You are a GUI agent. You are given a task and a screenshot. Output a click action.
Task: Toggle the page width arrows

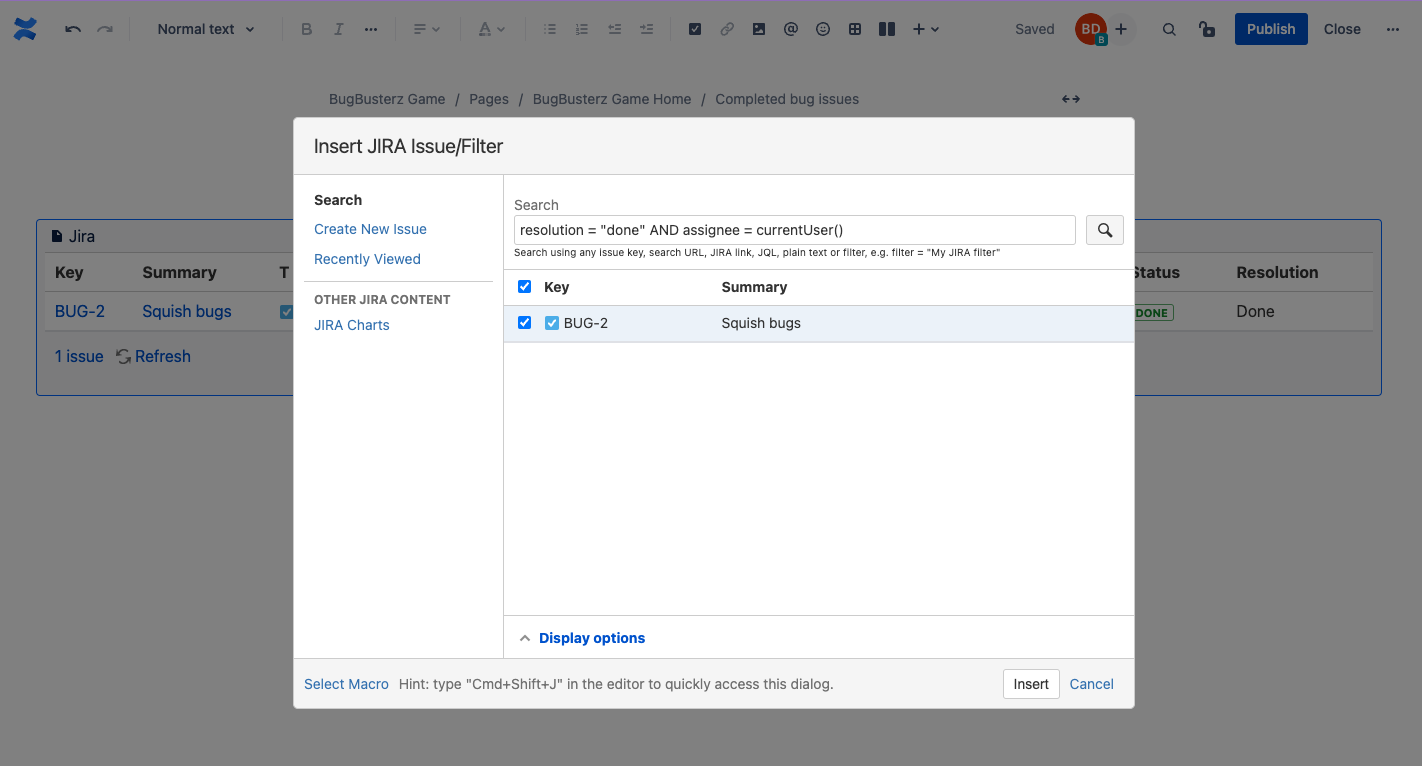pos(1071,99)
